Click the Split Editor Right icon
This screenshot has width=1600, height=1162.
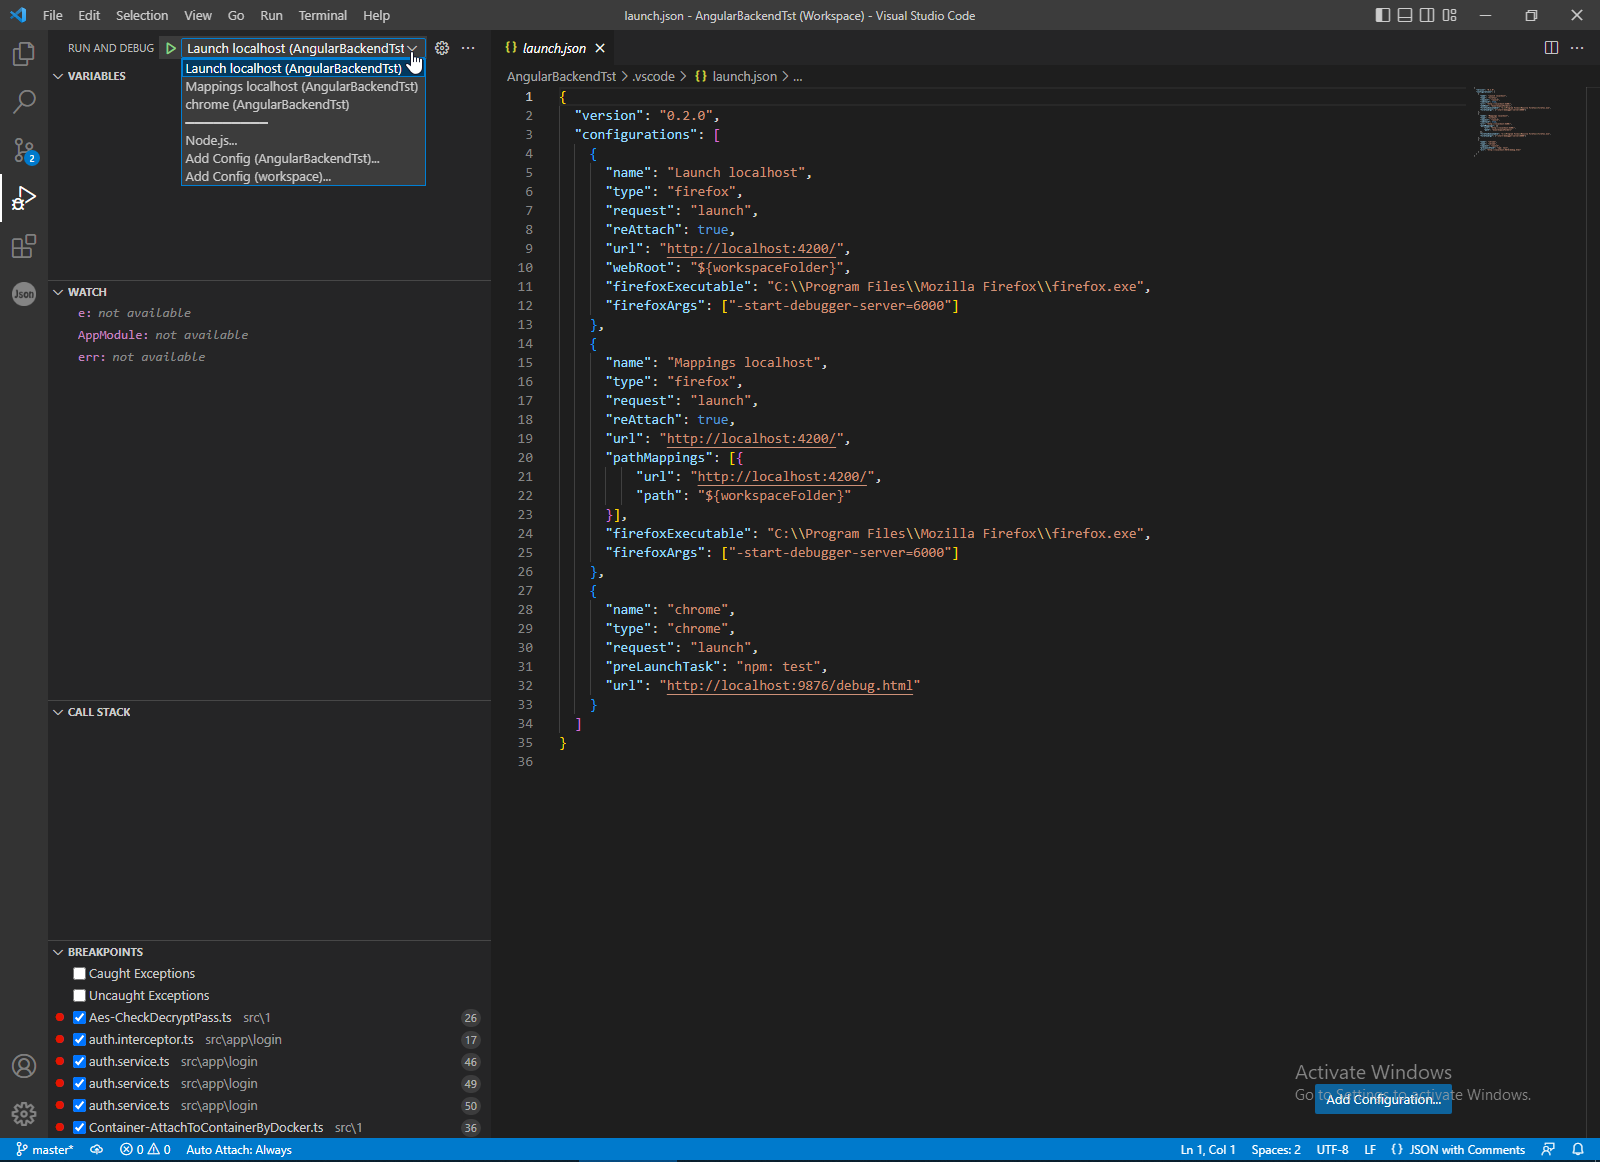tap(1551, 48)
